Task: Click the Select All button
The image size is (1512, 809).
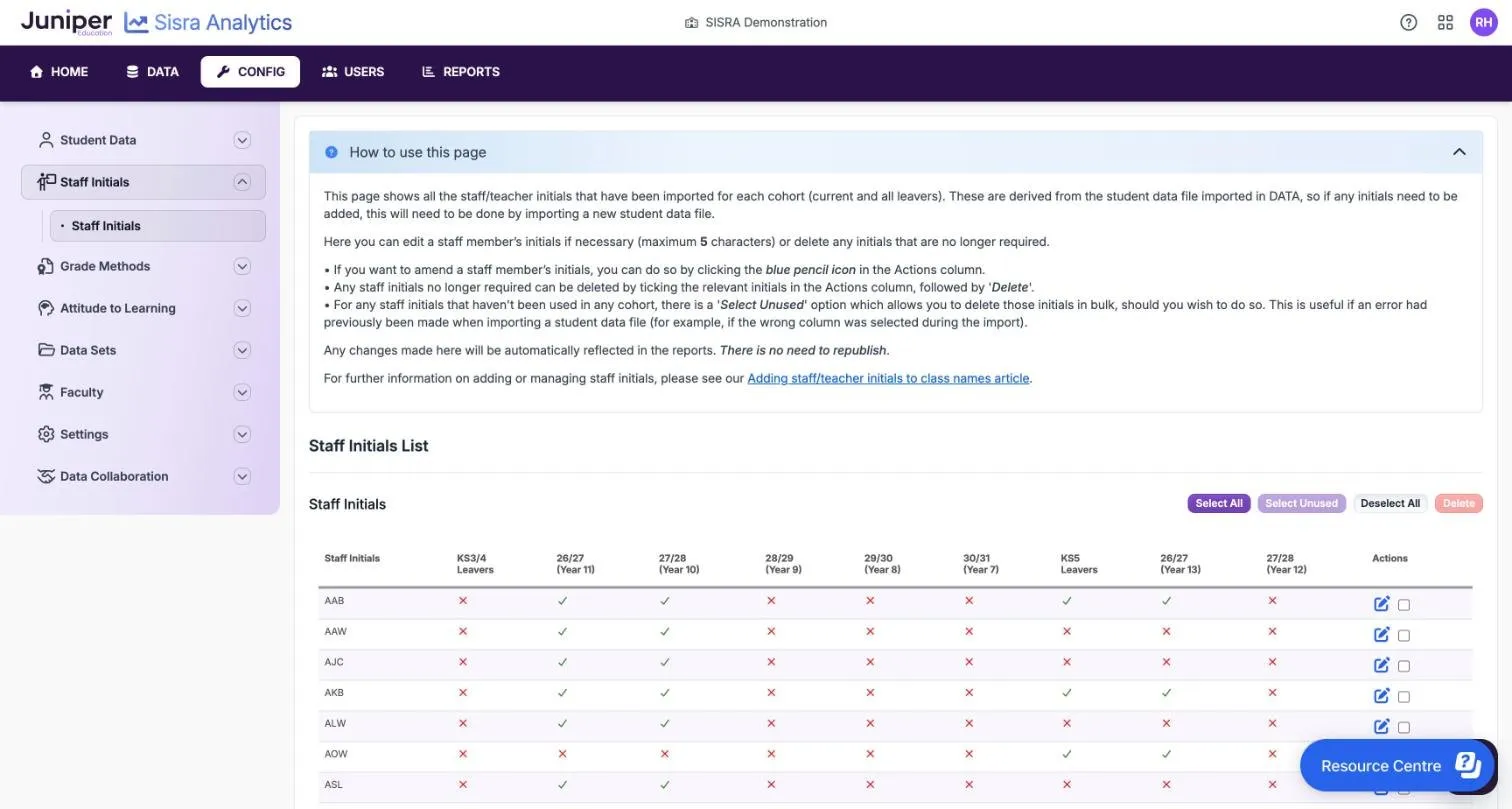Action: point(1219,503)
